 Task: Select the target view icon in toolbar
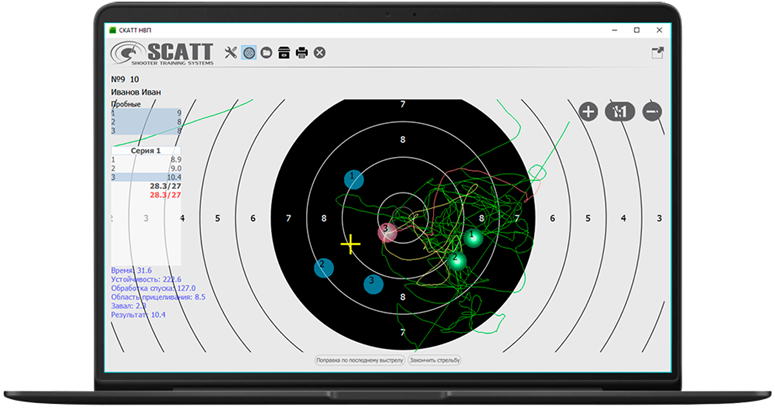(249, 52)
